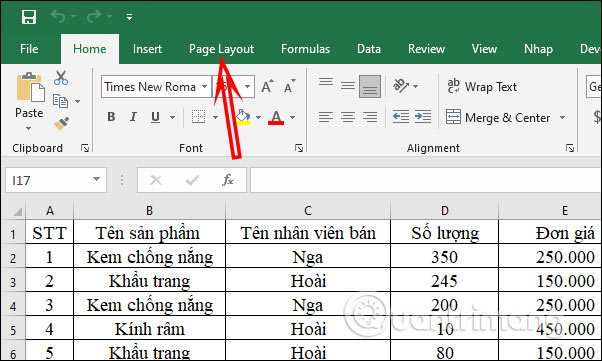The height and width of the screenshot is (361, 602).
Task: Increase font size with large A
Action: click(267, 86)
